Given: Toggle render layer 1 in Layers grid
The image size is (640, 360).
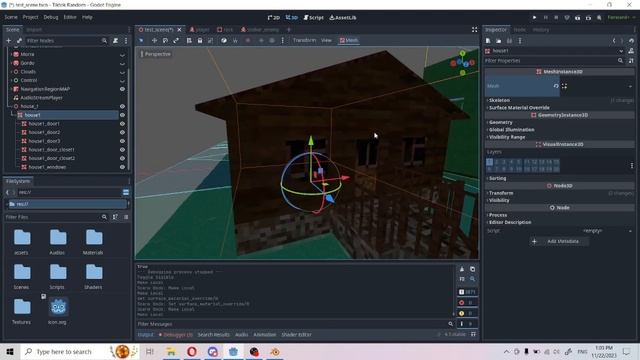Looking at the screenshot, I should 489,162.
